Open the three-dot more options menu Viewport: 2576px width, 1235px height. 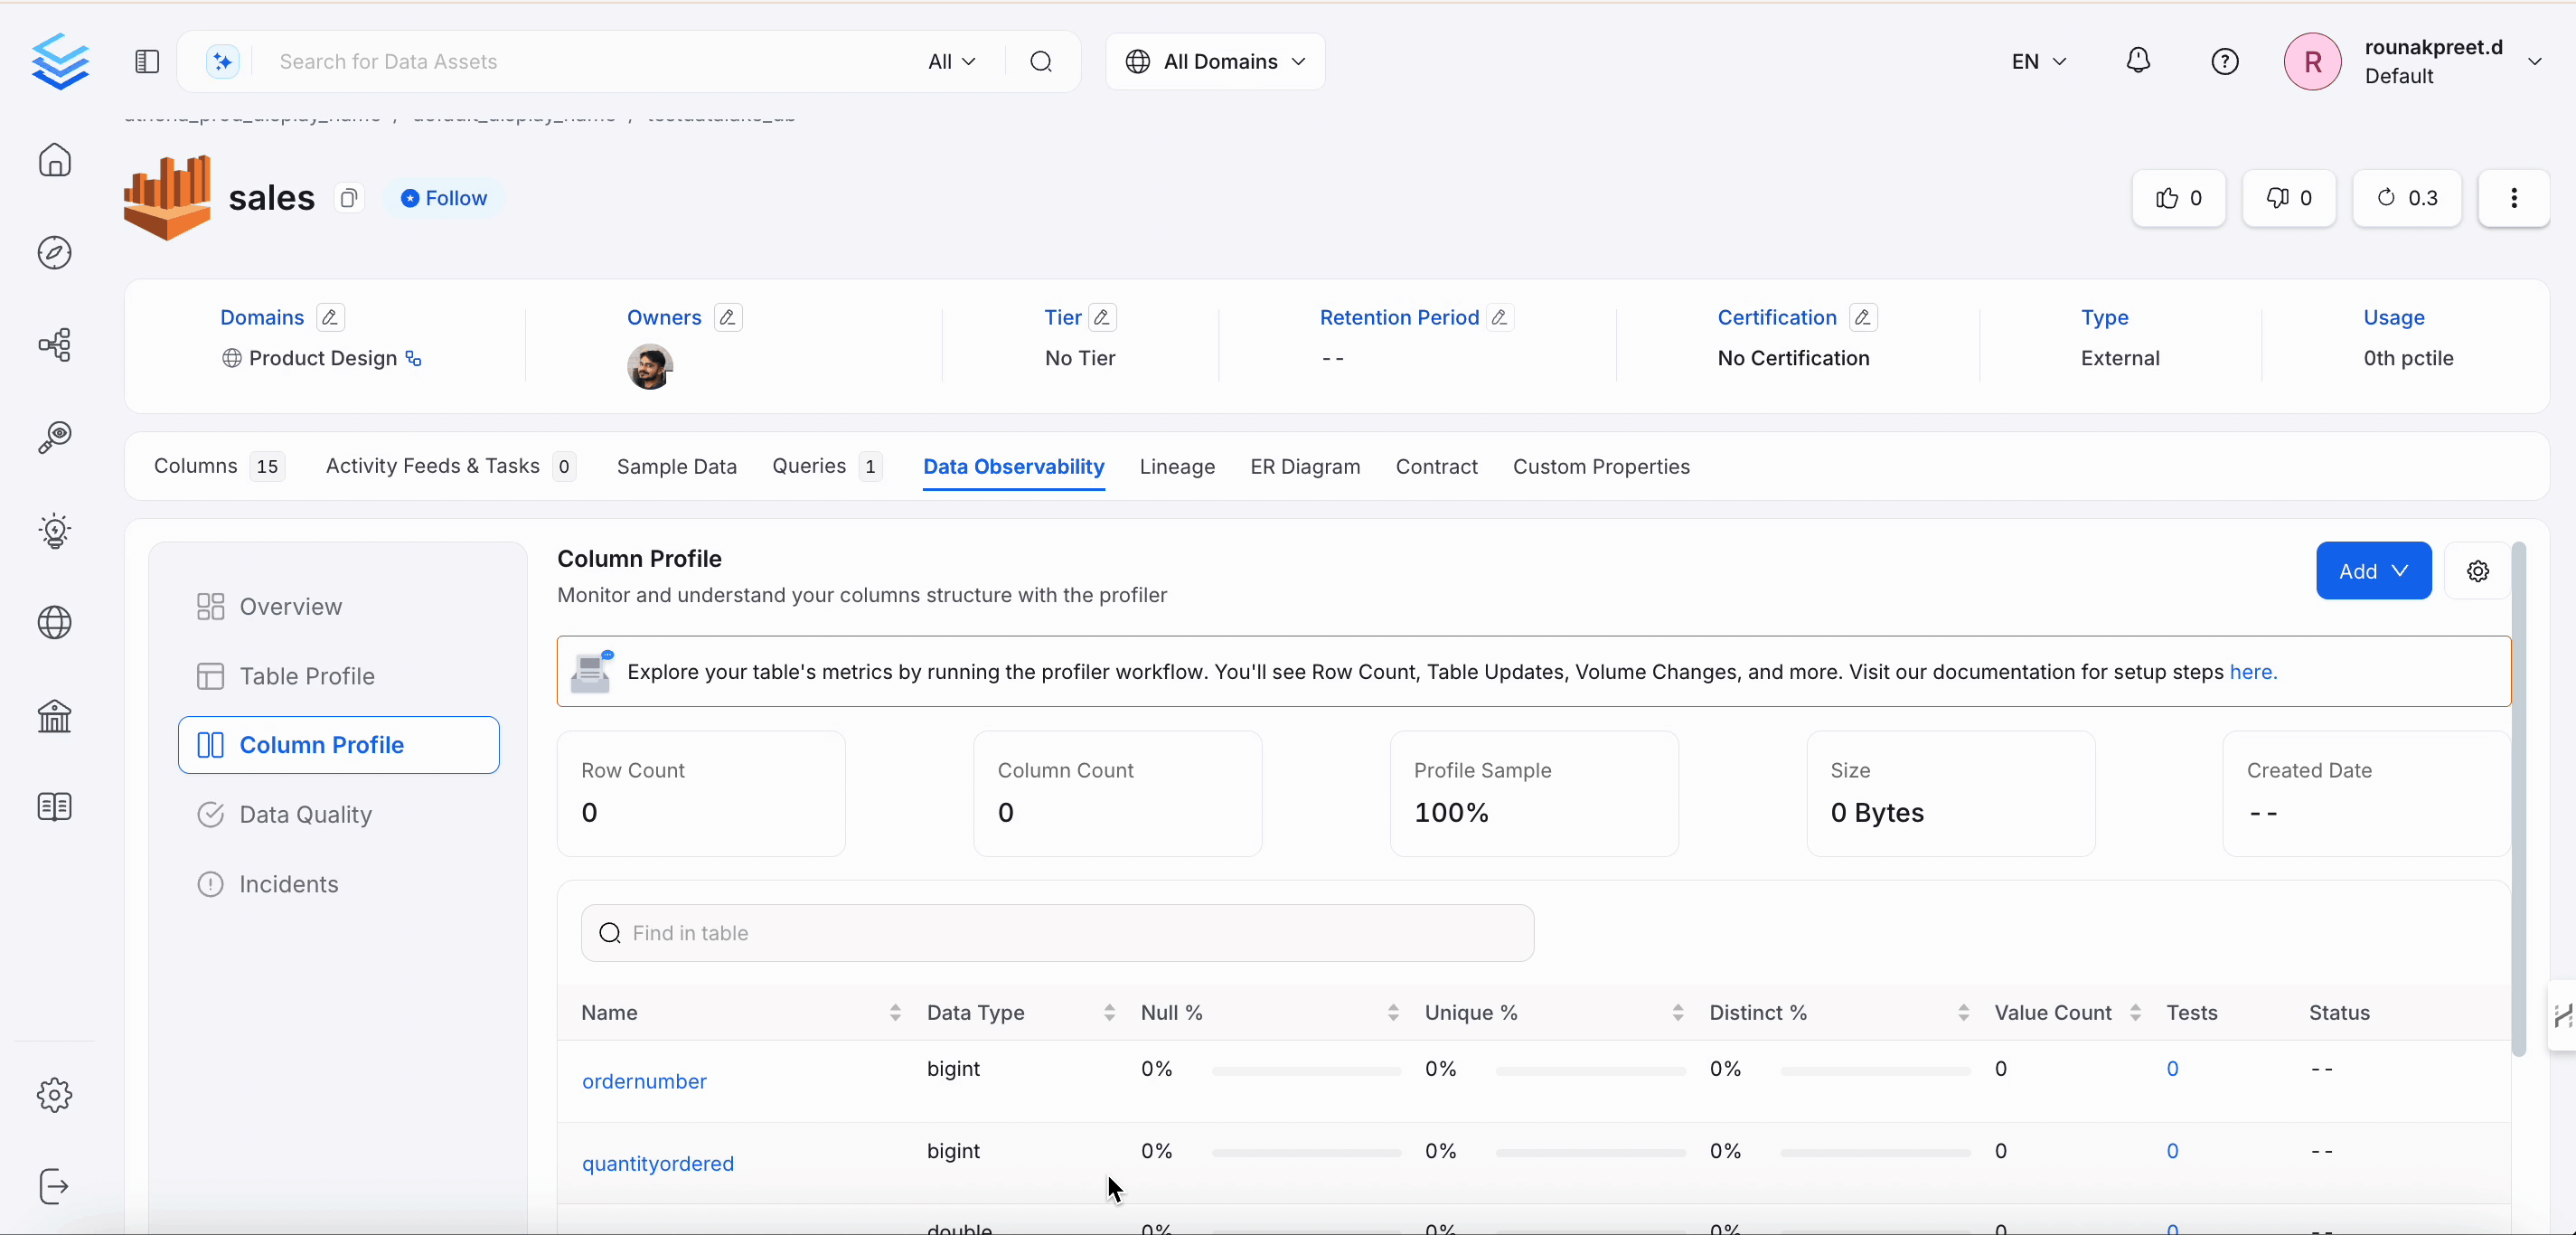(2513, 198)
